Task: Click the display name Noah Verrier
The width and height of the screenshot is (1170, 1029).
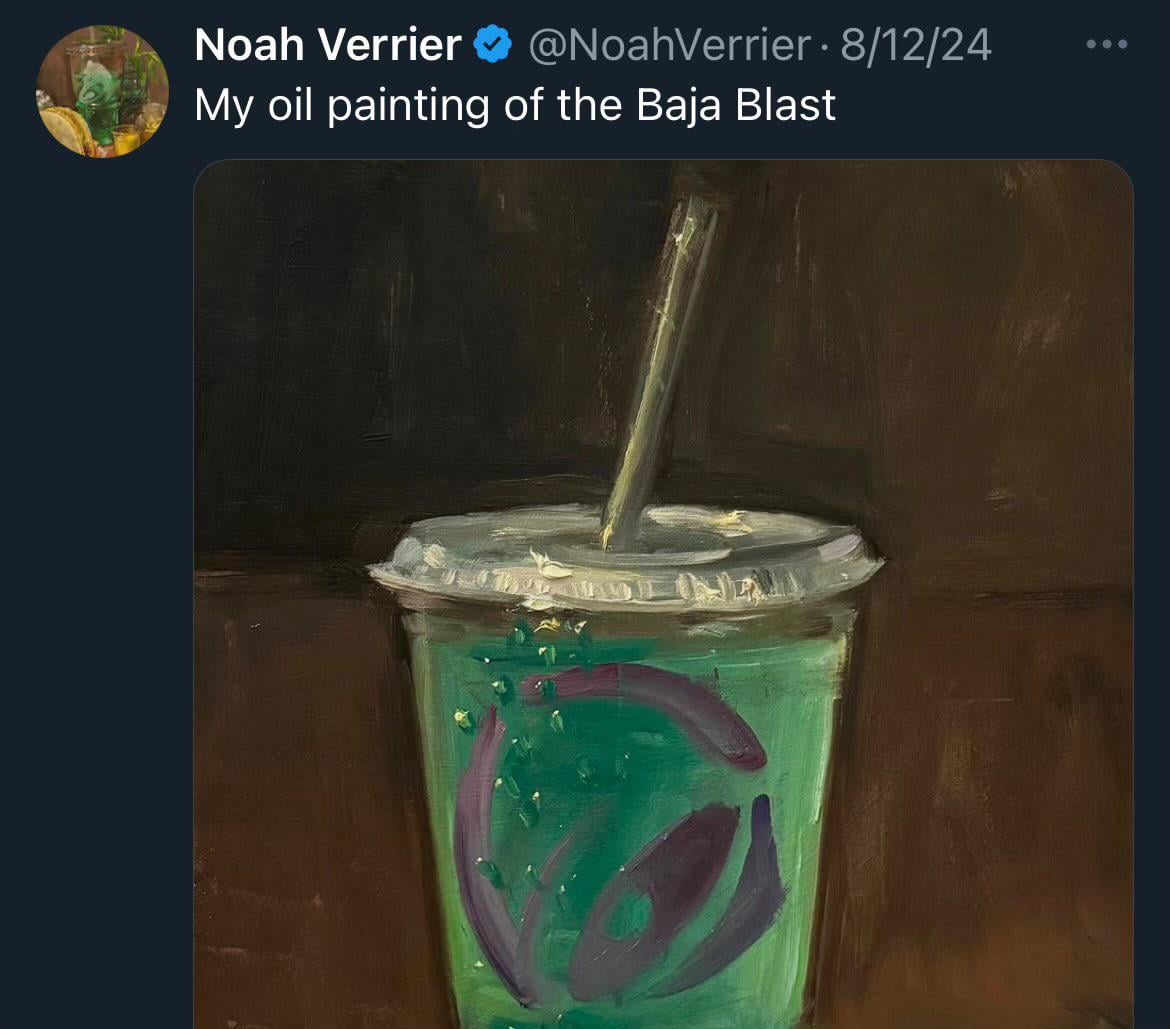Action: click(x=328, y=45)
